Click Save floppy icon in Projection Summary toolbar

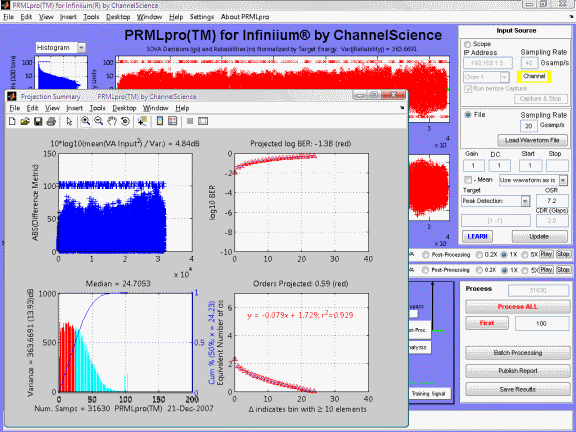[38, 121]
